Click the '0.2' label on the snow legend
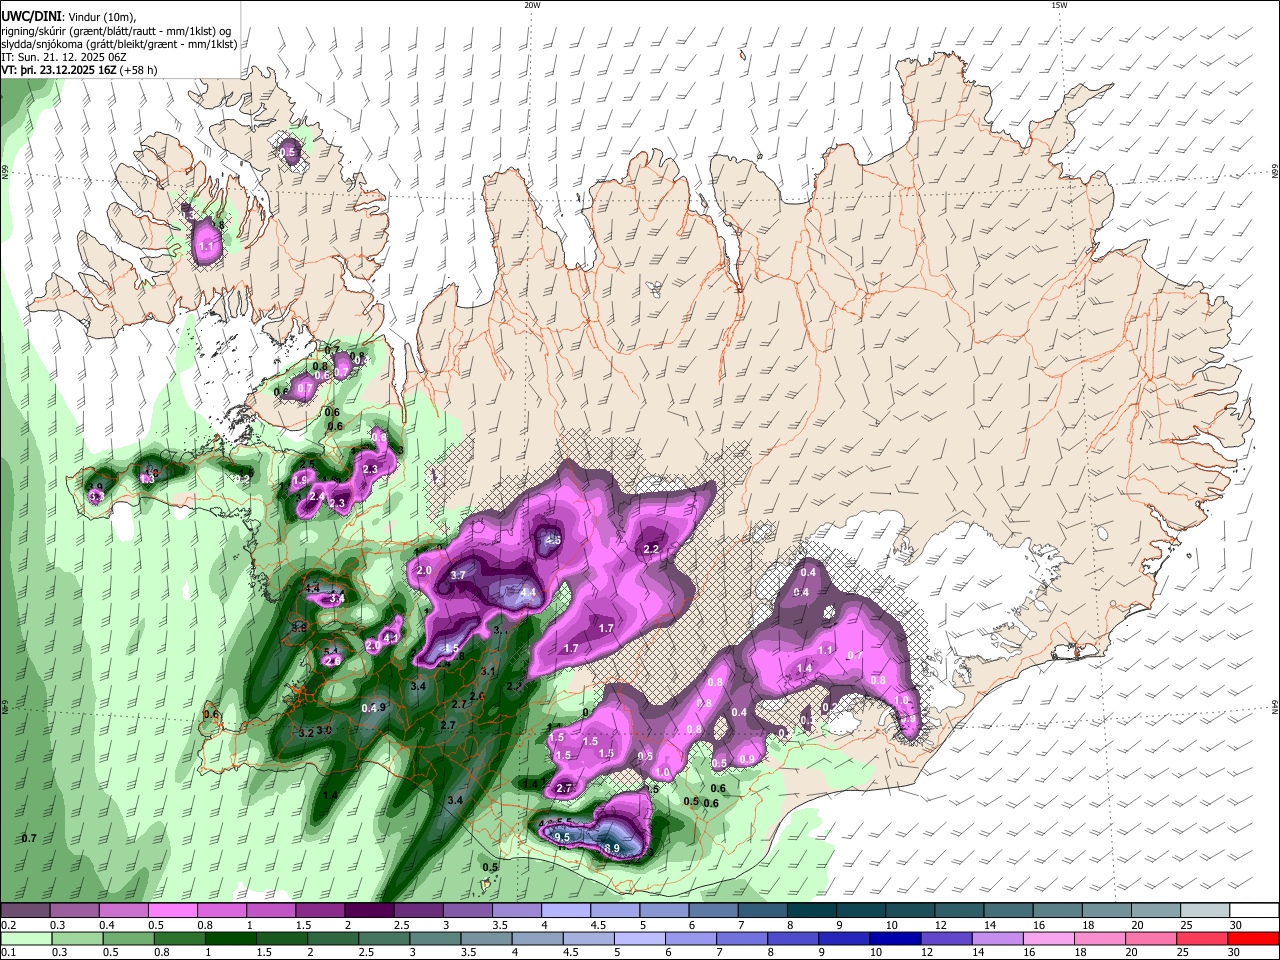This screenshot has height=960, width=1280. tap(7, 924)
